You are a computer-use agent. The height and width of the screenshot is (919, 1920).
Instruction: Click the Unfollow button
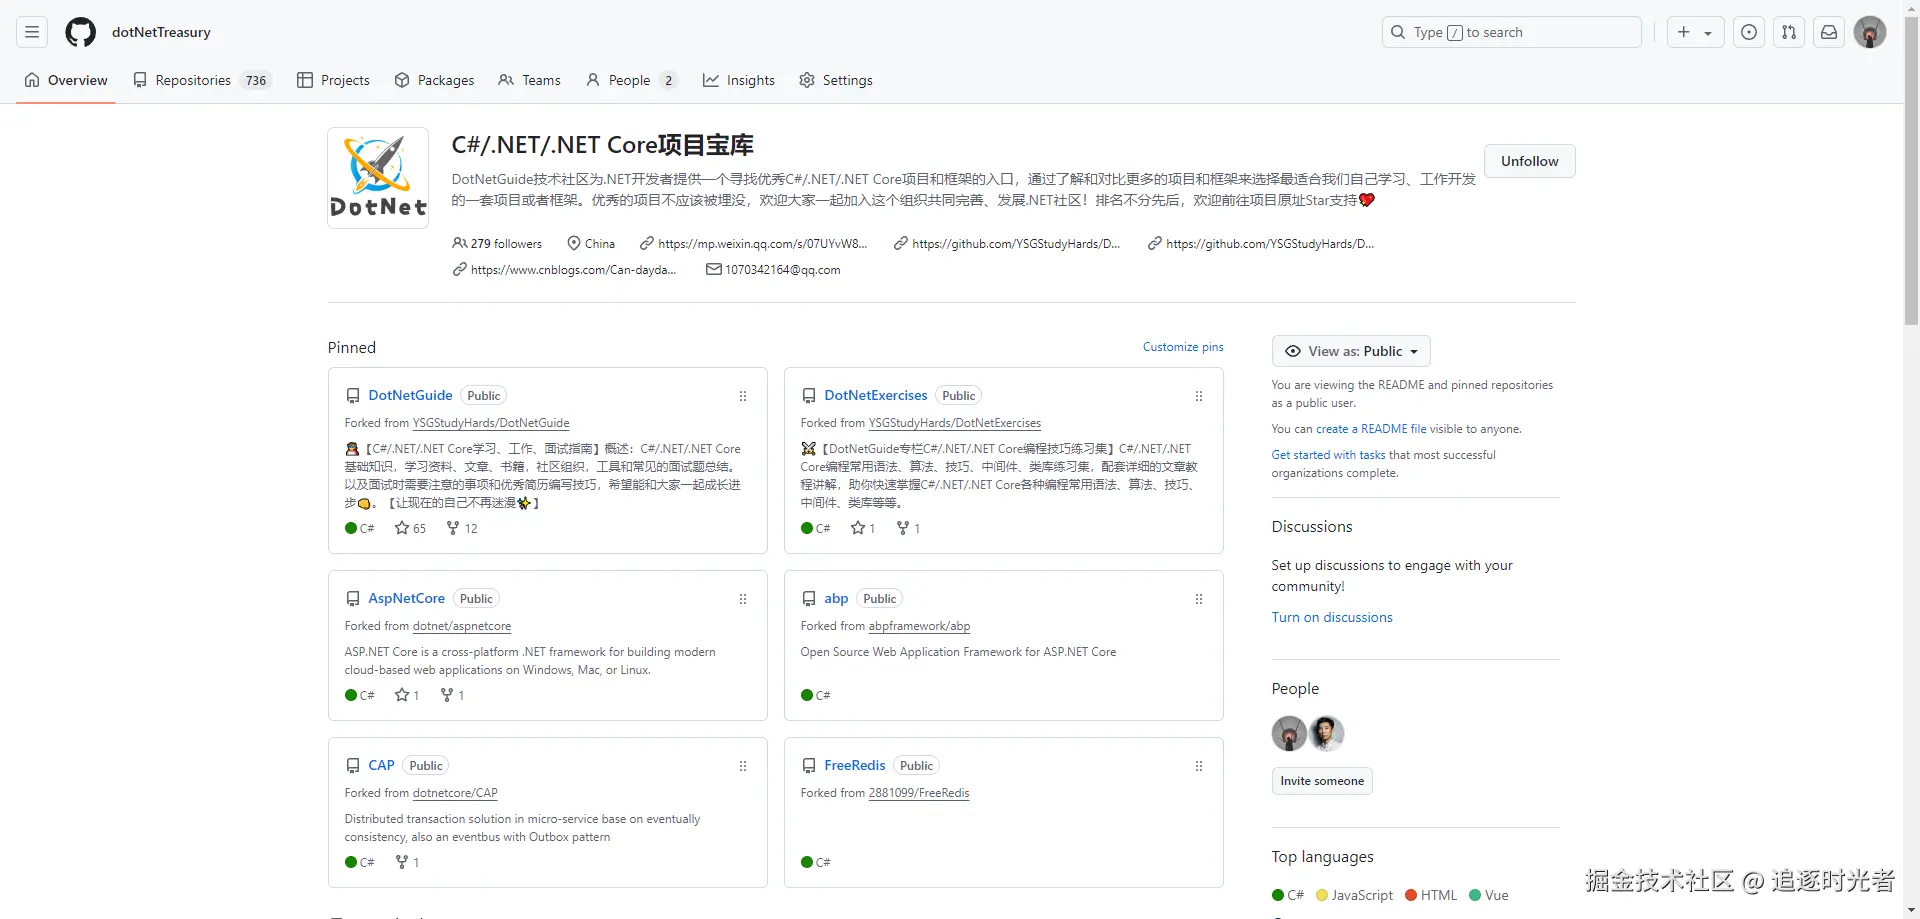[x=1530, y=161]
